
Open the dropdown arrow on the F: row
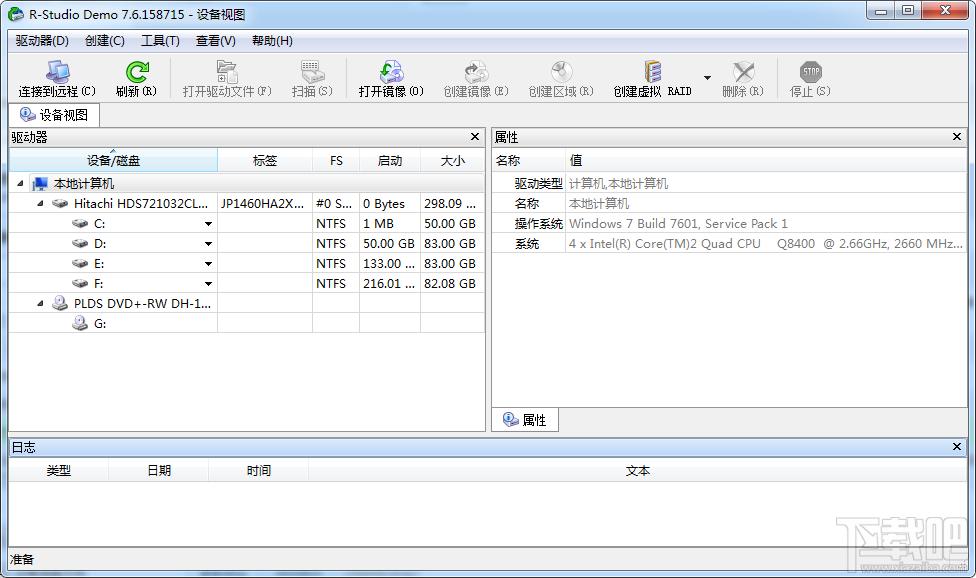[209, 284]
